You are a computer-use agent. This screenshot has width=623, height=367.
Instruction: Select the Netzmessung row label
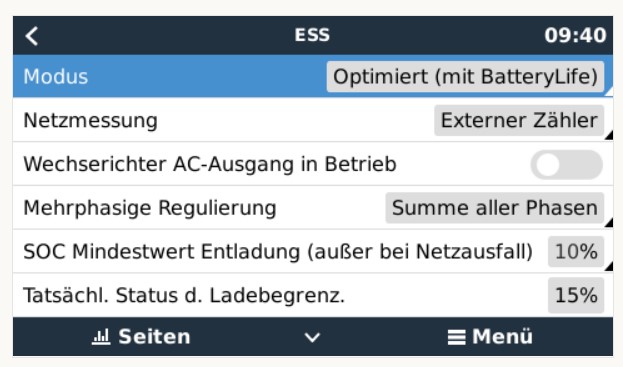point(91,120)
